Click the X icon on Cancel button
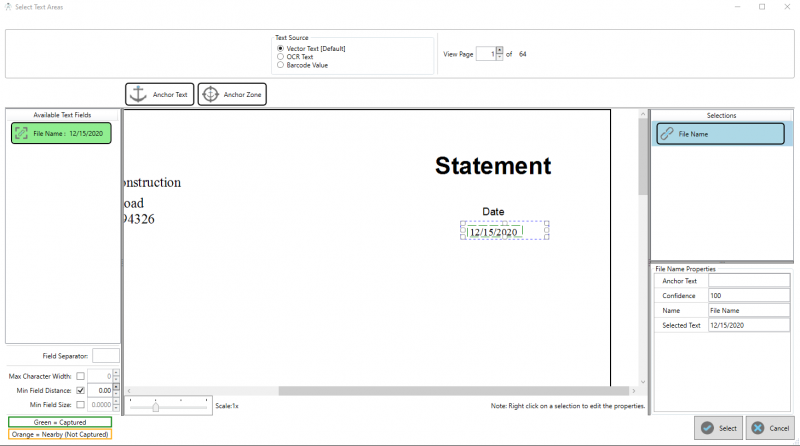The image size is (800, 446). (x=758, y=428)
